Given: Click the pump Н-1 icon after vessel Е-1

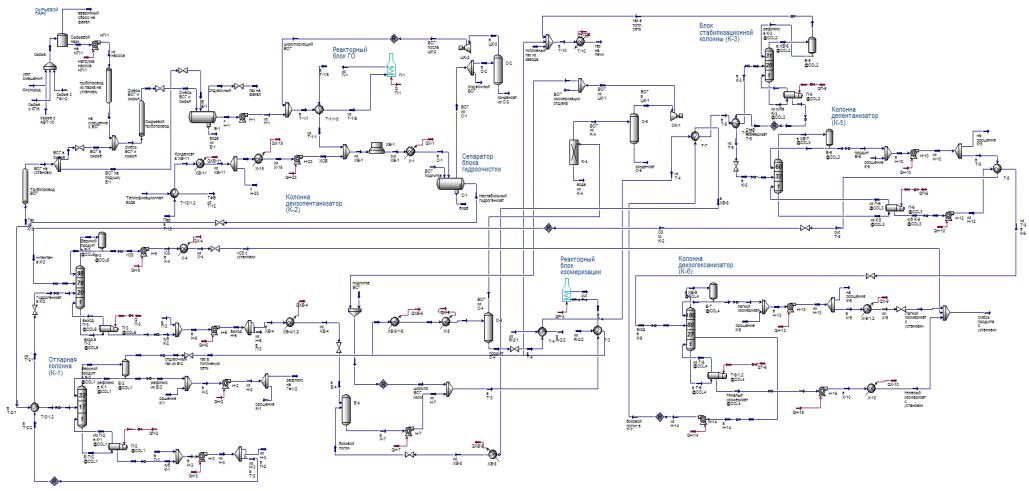Looking at the screenshot, I should [242, 117].
